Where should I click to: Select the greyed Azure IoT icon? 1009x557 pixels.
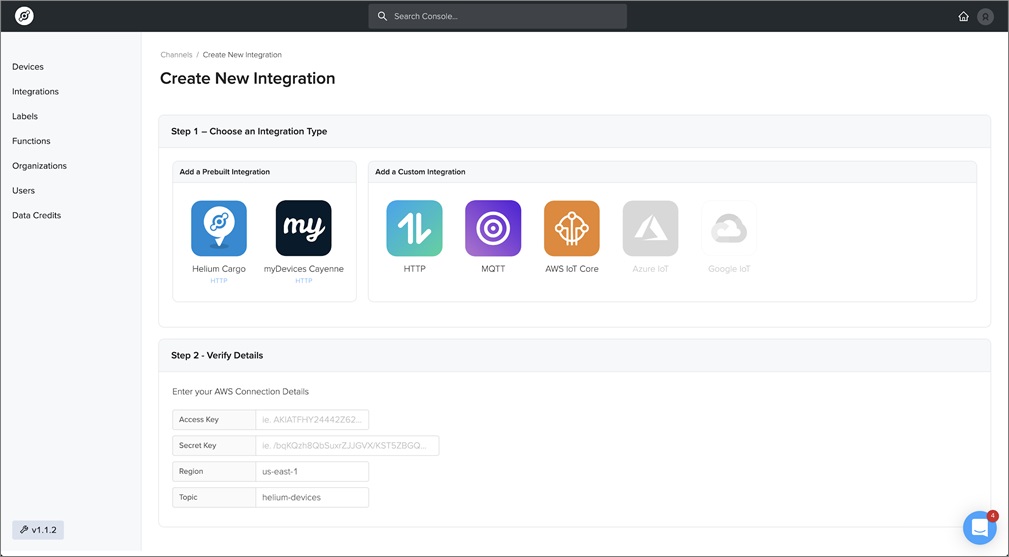[x=651, y=228]
